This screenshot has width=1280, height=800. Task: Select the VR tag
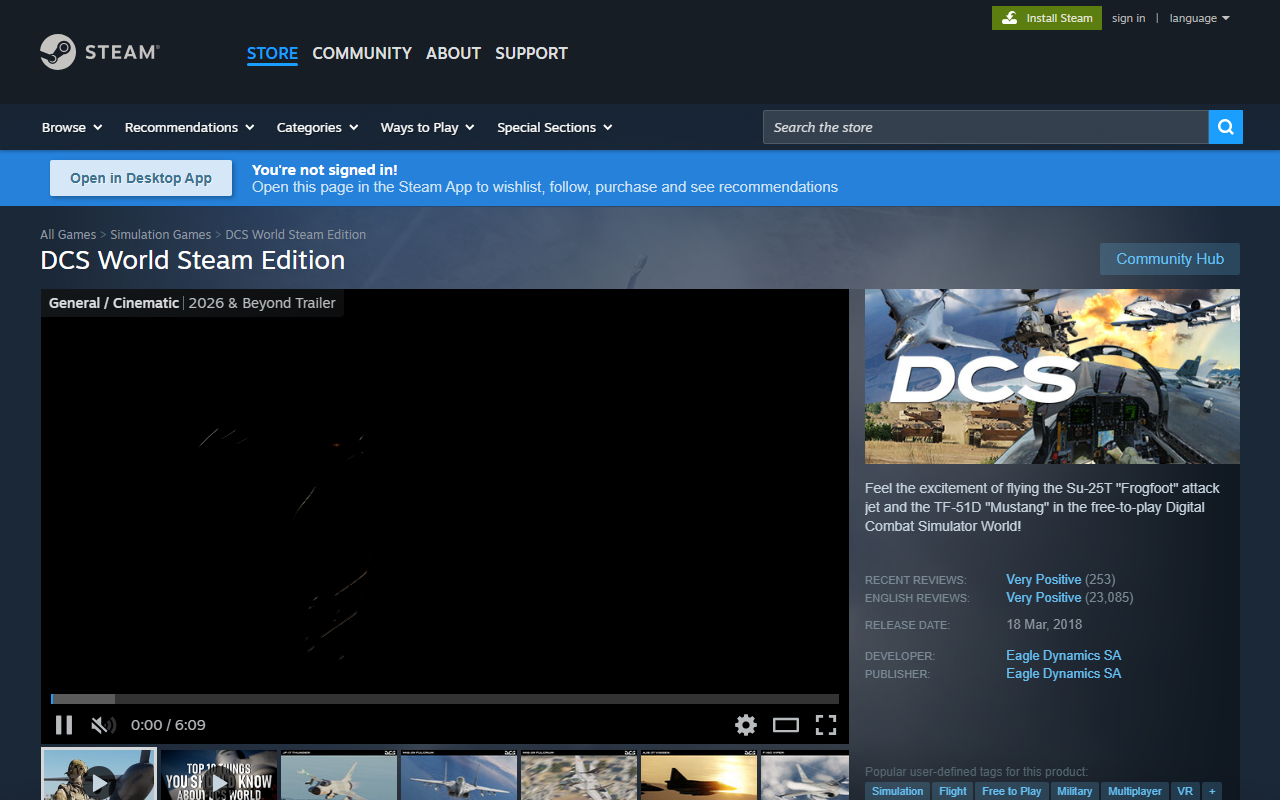(x=1185, y=791)
